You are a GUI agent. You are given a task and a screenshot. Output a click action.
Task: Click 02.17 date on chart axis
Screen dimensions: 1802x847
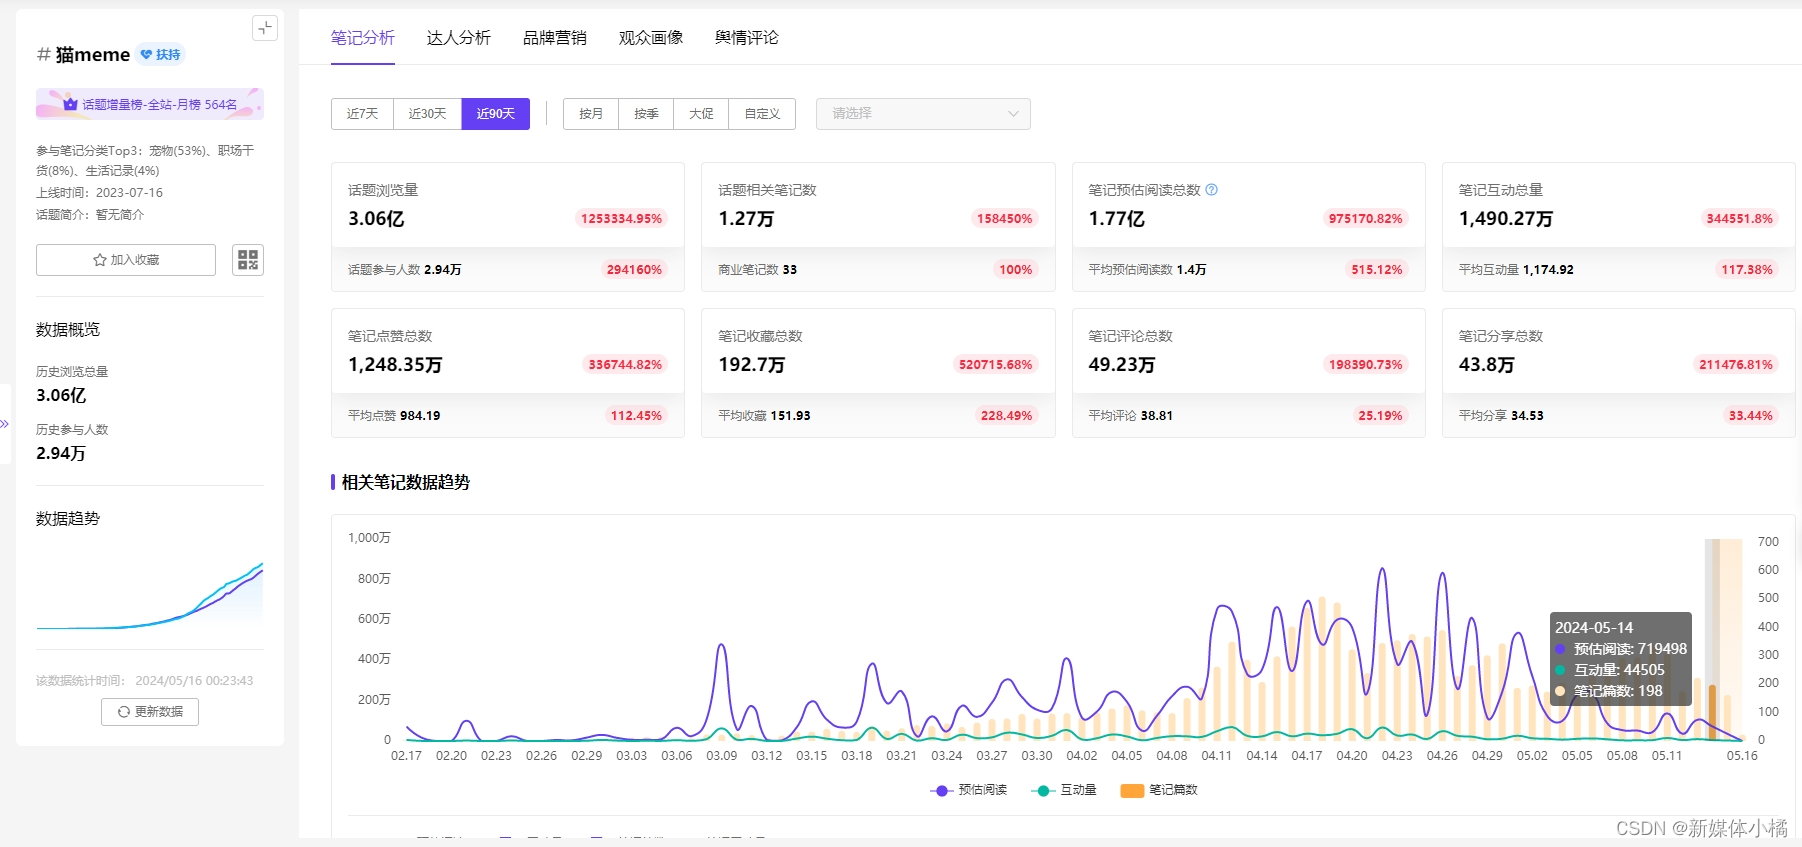(x=406, y=756)
